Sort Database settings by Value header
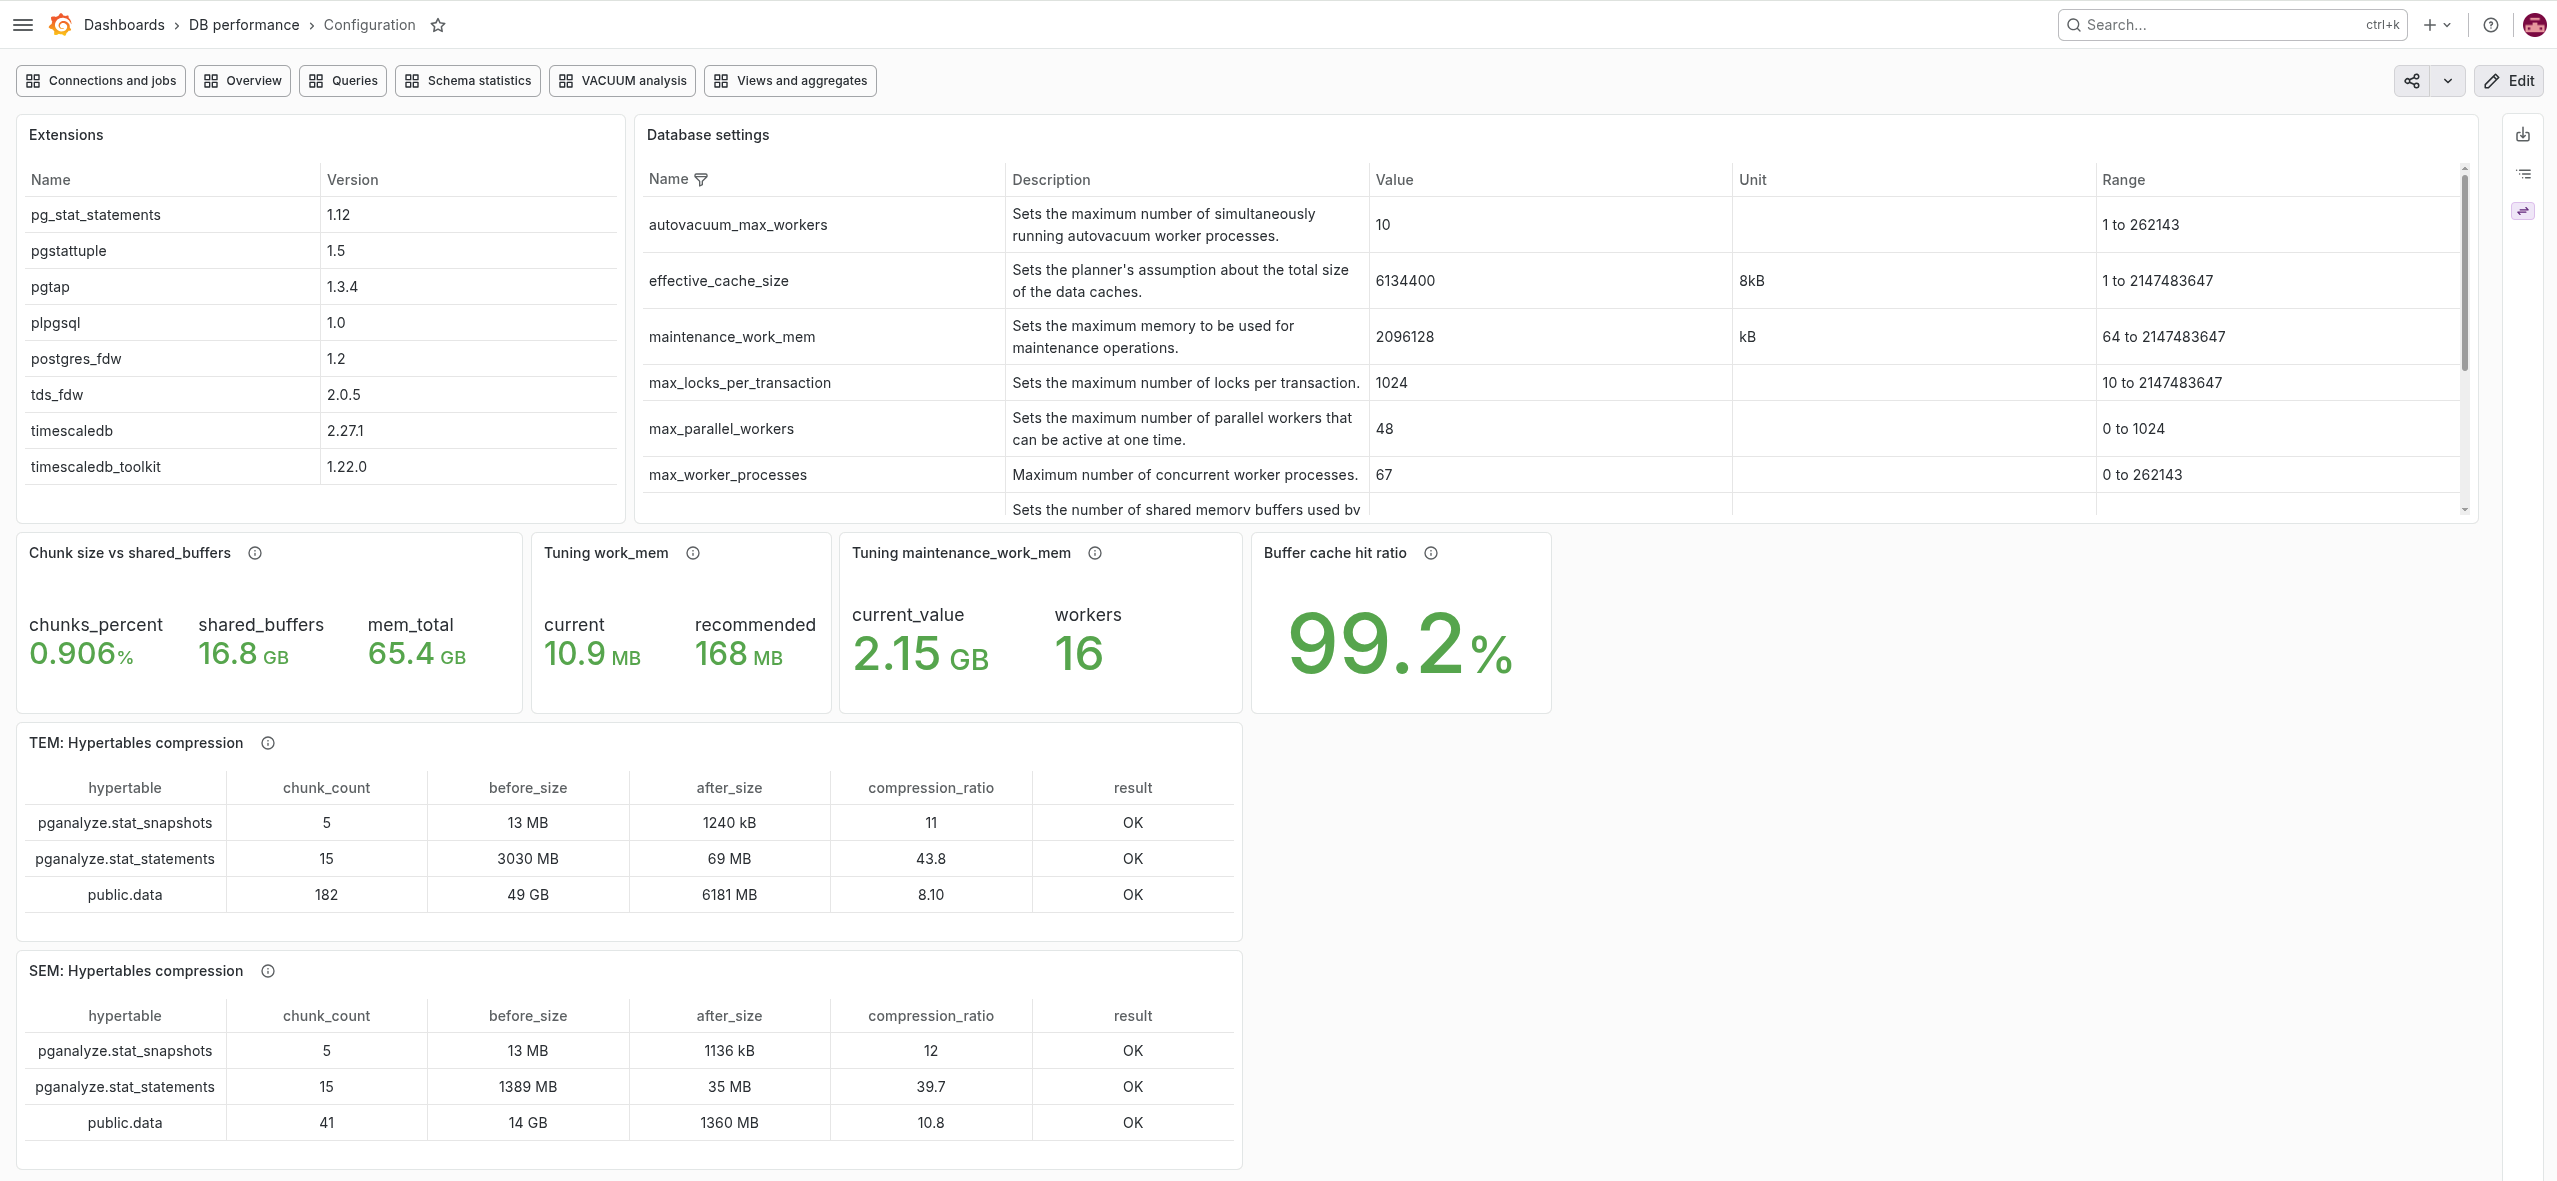The width and height of the screenshot is (2557, 1181). point(1394,180)
